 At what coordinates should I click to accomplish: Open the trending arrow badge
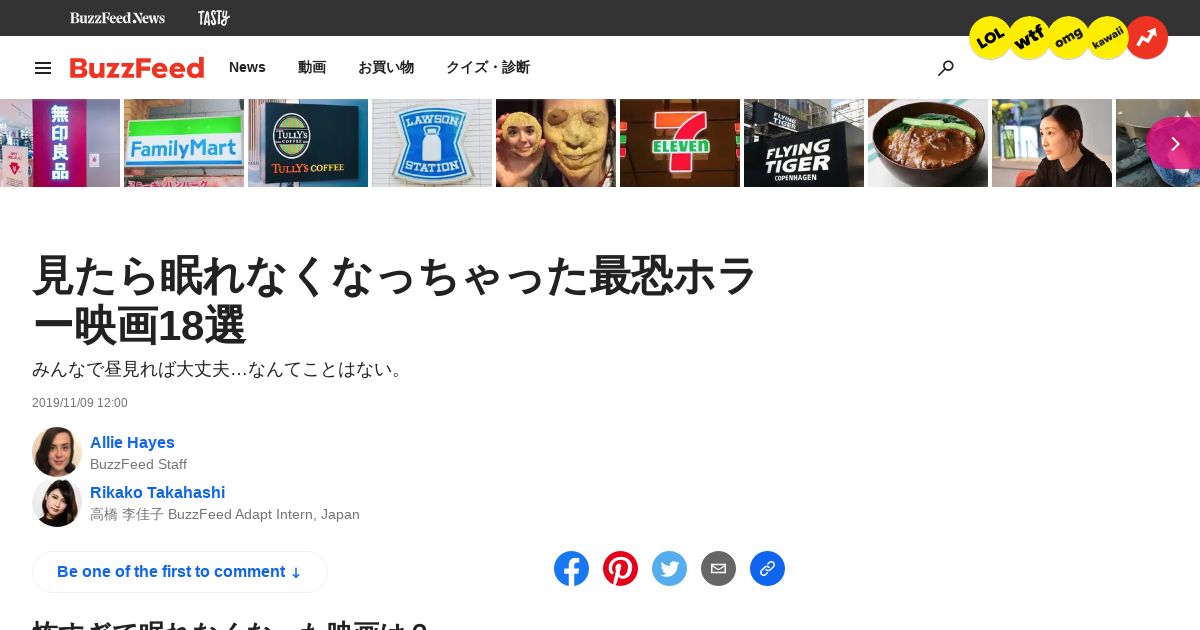click(x=1146, y=38)
